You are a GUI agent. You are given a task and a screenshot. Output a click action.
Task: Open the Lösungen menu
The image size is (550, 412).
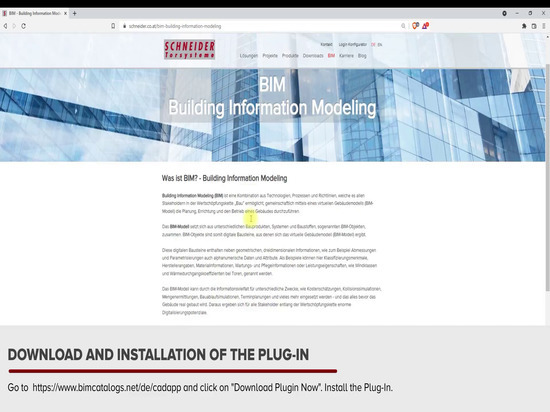[x=249, y=56]
